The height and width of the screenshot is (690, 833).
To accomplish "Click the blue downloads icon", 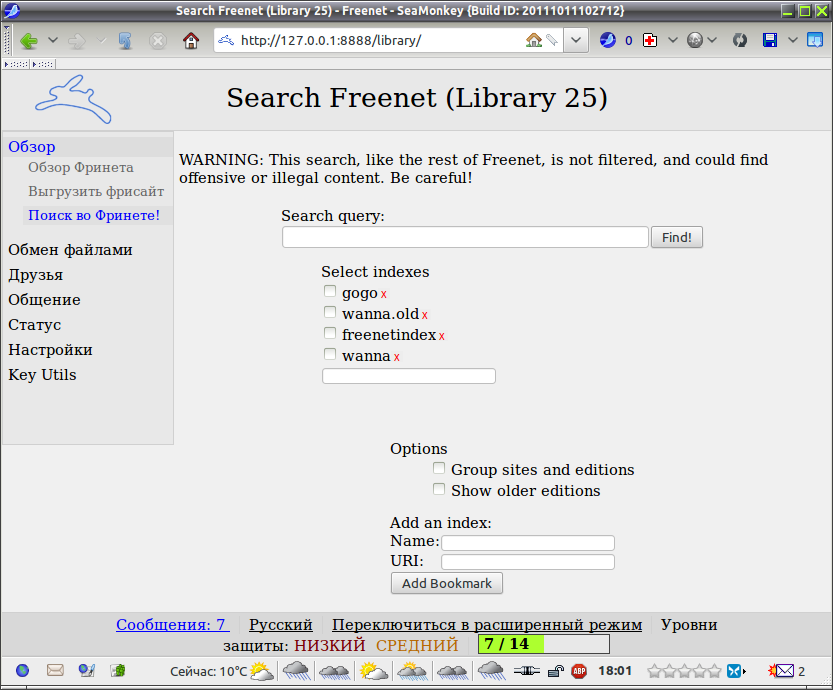I will coord(815,40).
